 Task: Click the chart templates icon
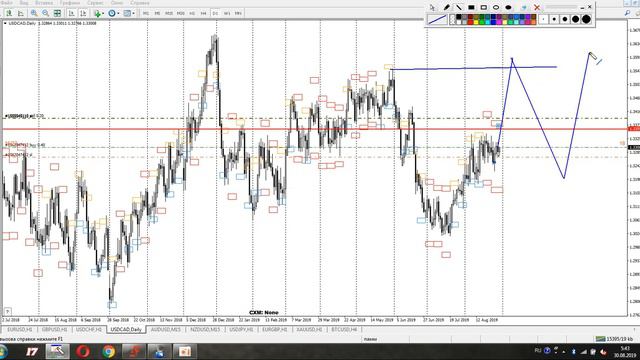pyautogui.click(x=127, y=13)
